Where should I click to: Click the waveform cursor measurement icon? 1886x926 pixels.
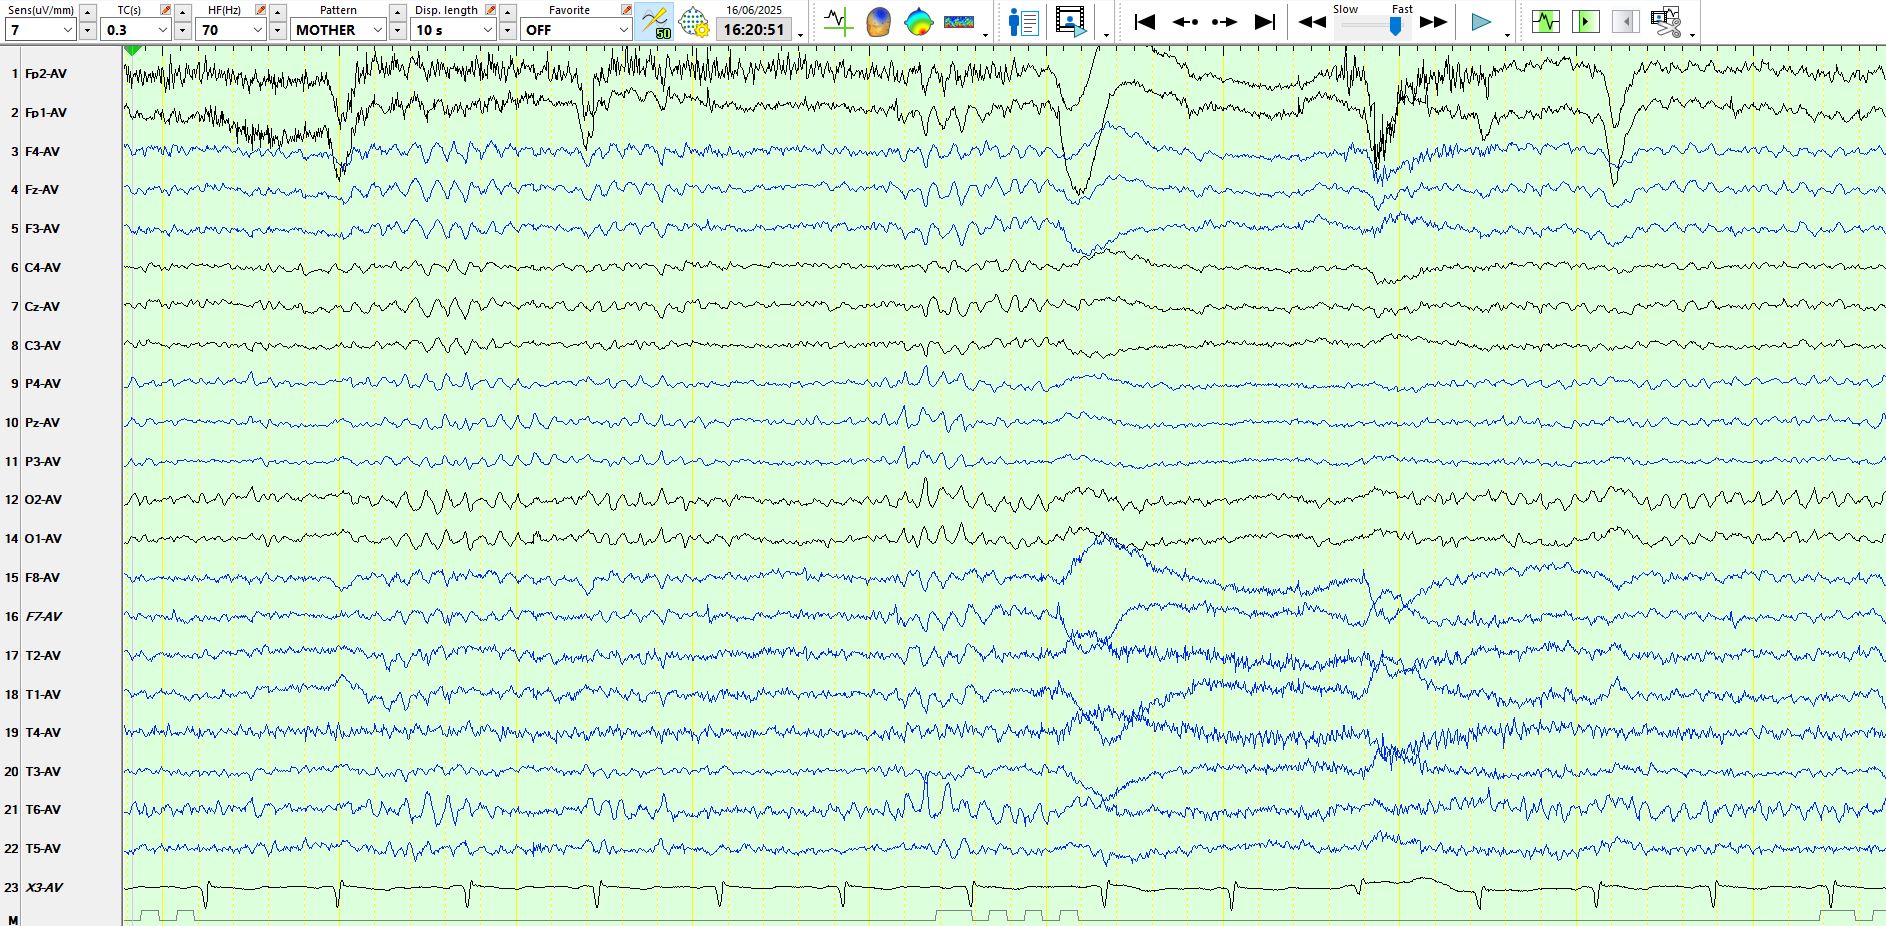[838, 22]
